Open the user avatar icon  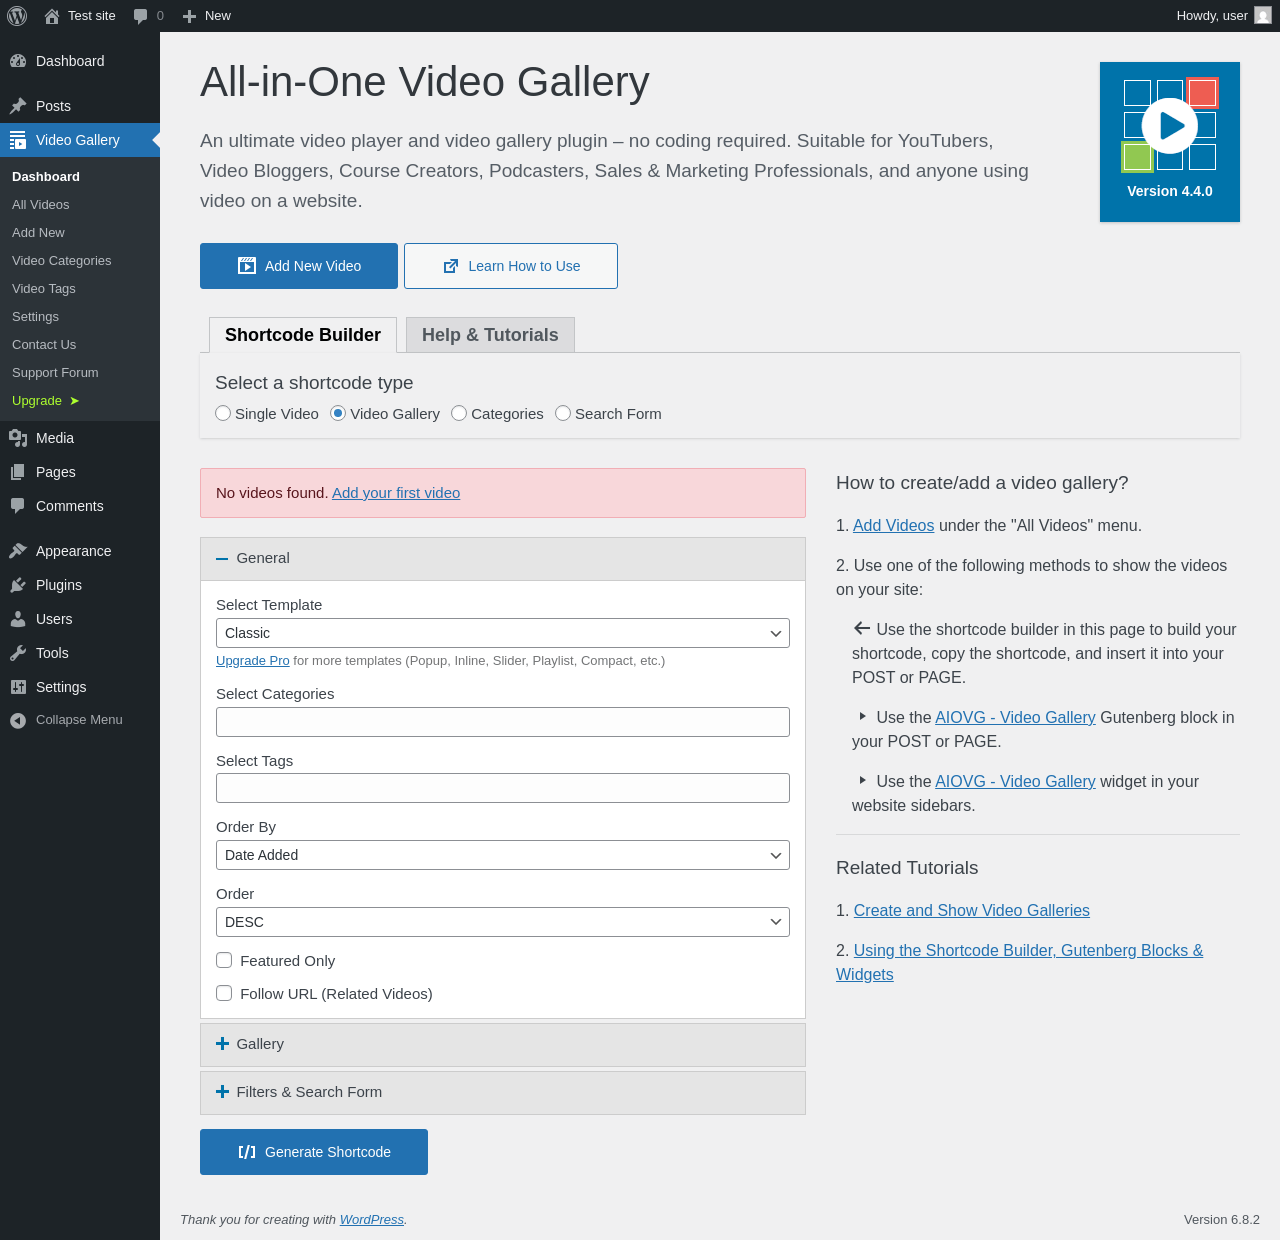pos(1263,16)
